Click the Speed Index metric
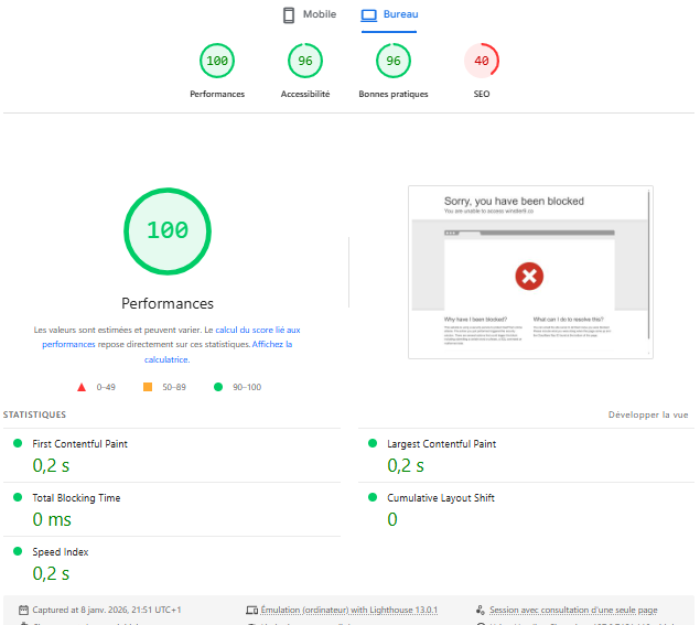The height and width of the screenshot is (625, 700). click(x=60, y=552)
